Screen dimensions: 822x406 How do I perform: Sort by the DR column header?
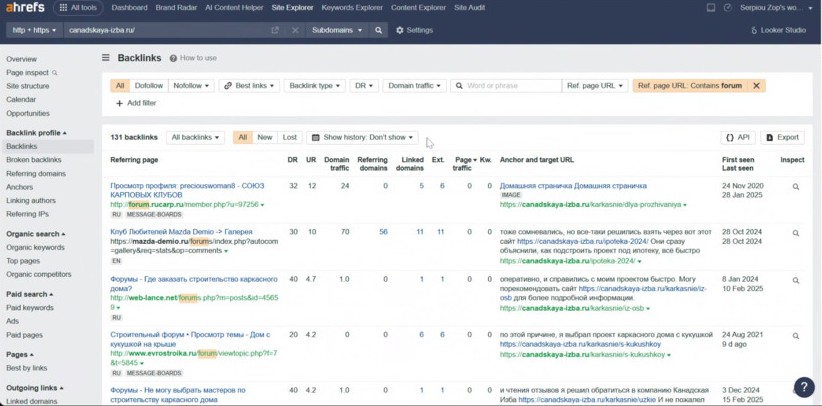click(292, 160)
